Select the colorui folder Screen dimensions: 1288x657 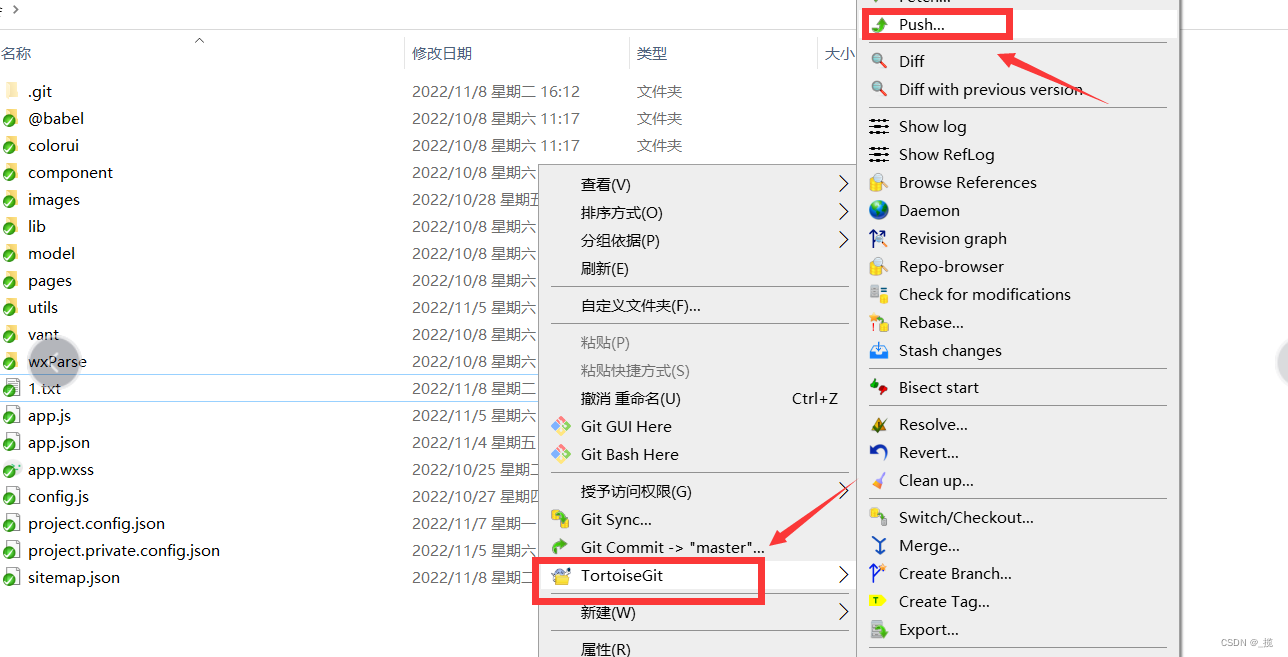point(53,145)
